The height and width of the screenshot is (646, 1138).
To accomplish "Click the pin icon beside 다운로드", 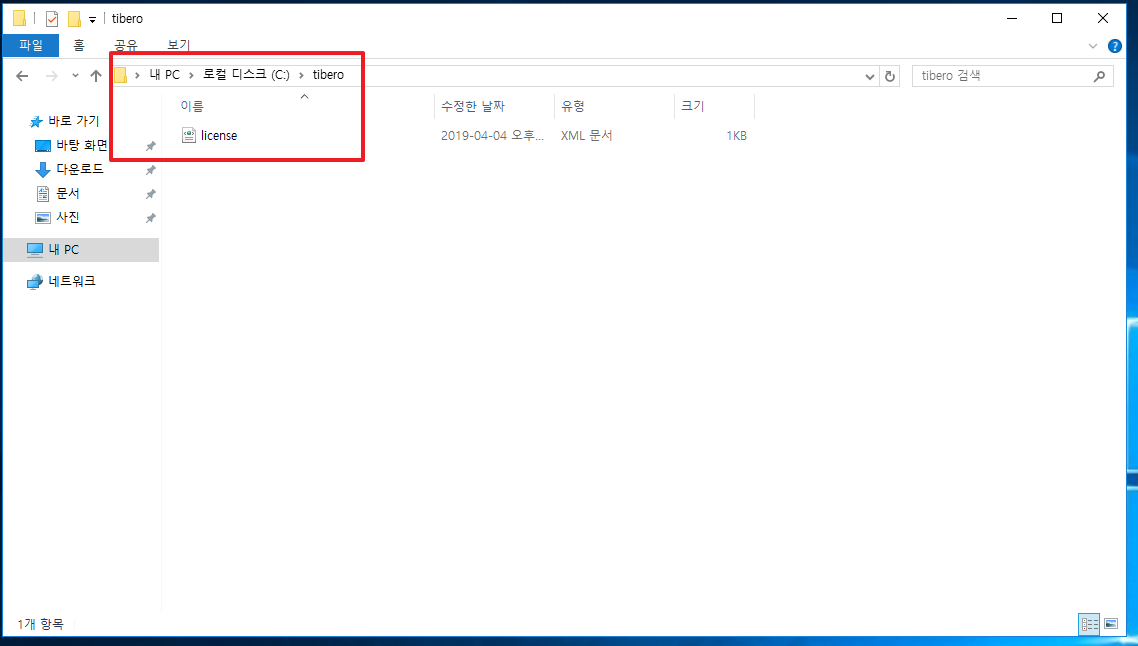I will 150,170.
